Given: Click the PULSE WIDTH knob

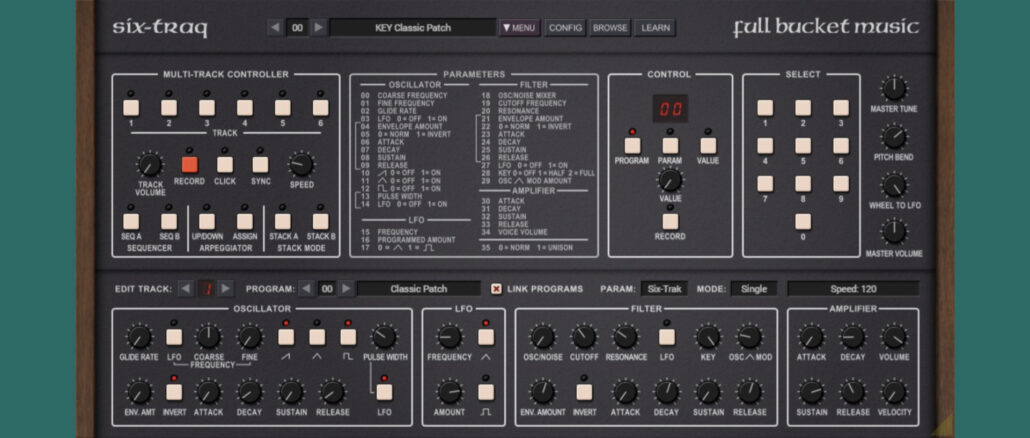Looking at the screenshot, I should pos(384,337).
